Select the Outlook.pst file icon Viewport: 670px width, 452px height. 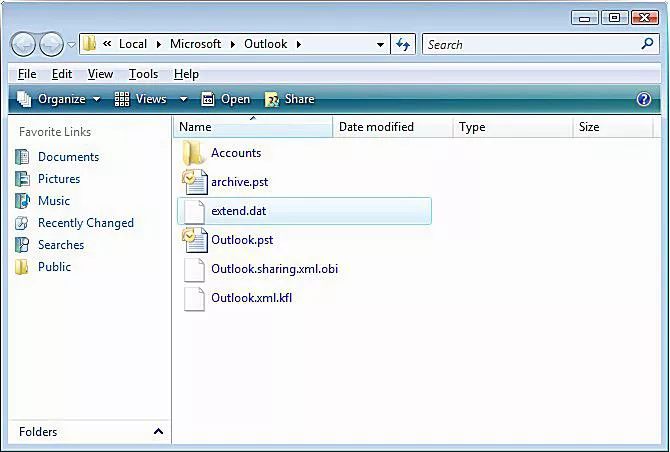[x=195, y=240]
